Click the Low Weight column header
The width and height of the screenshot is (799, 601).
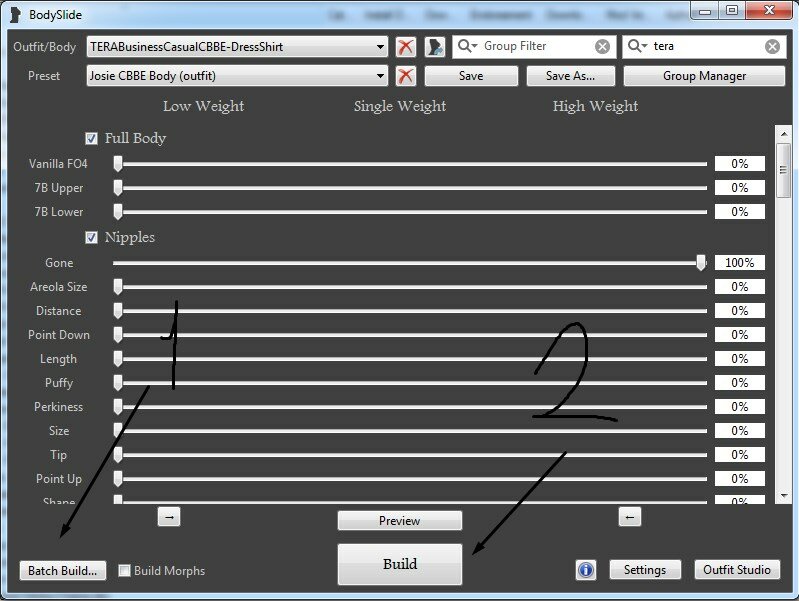tap(203, 106)
